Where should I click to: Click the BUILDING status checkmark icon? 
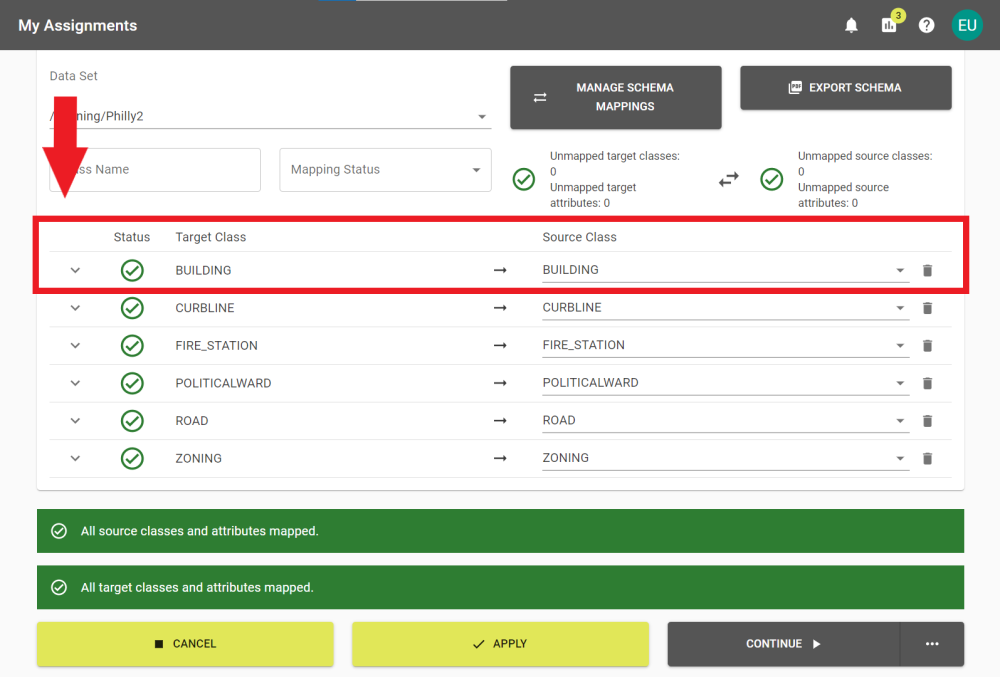132,270
